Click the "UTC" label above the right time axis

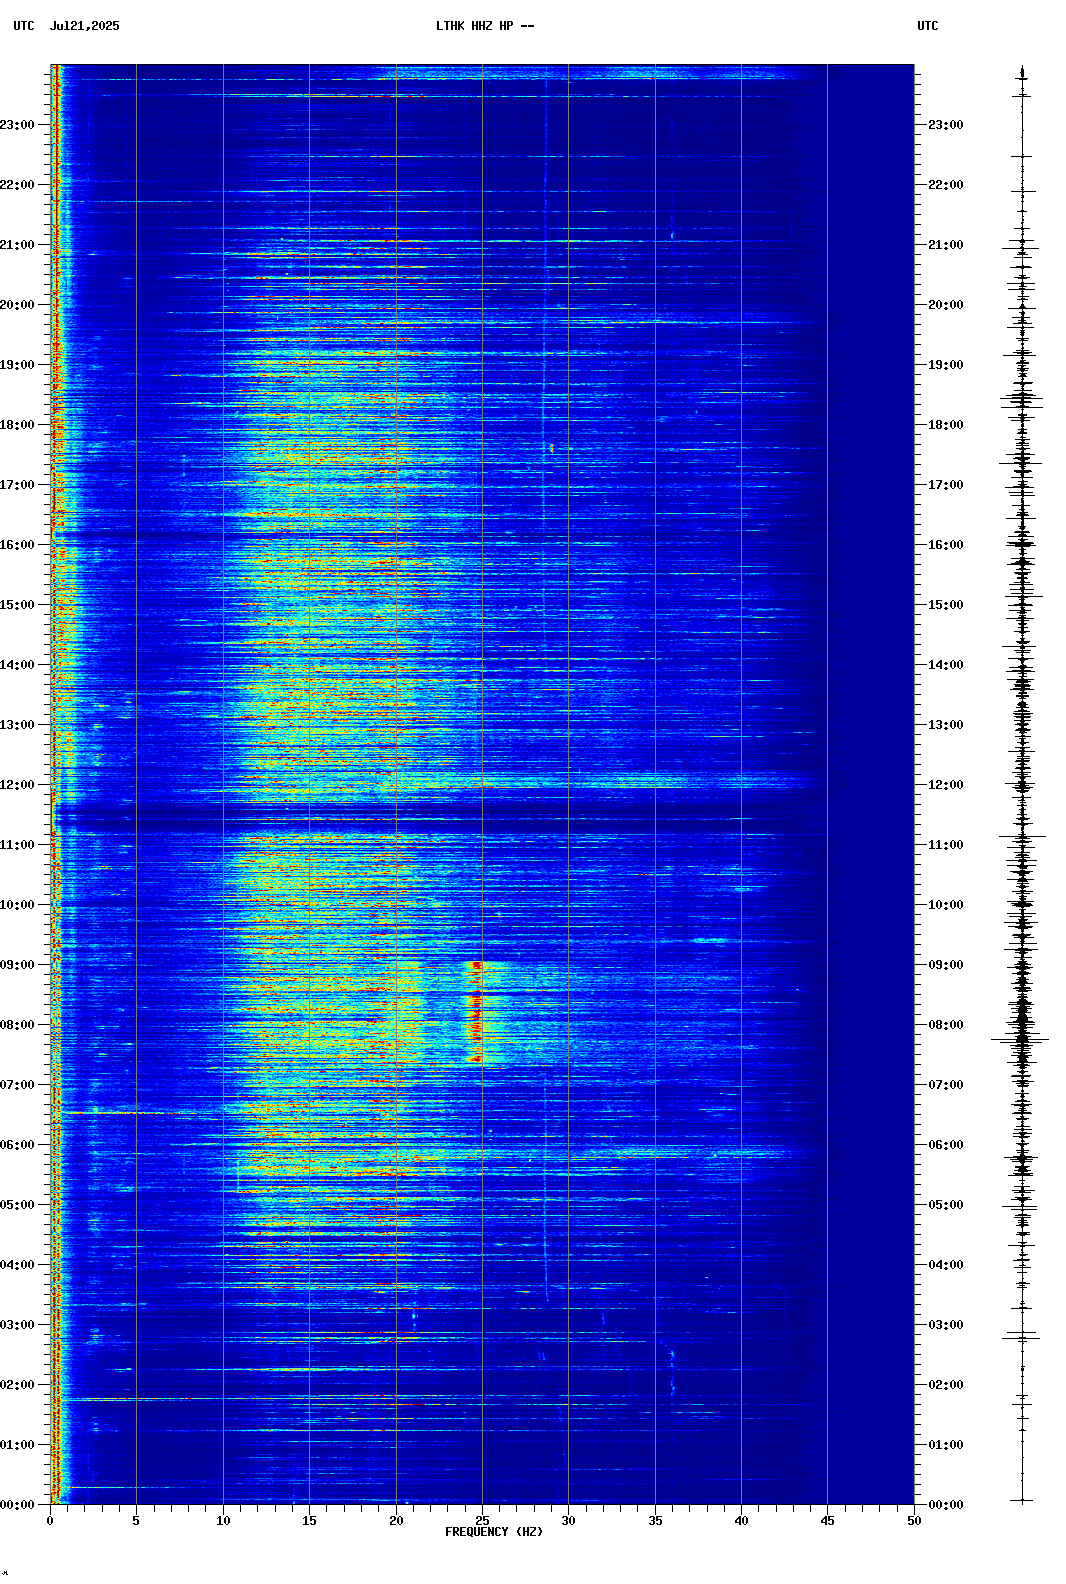tap(928, 26)
